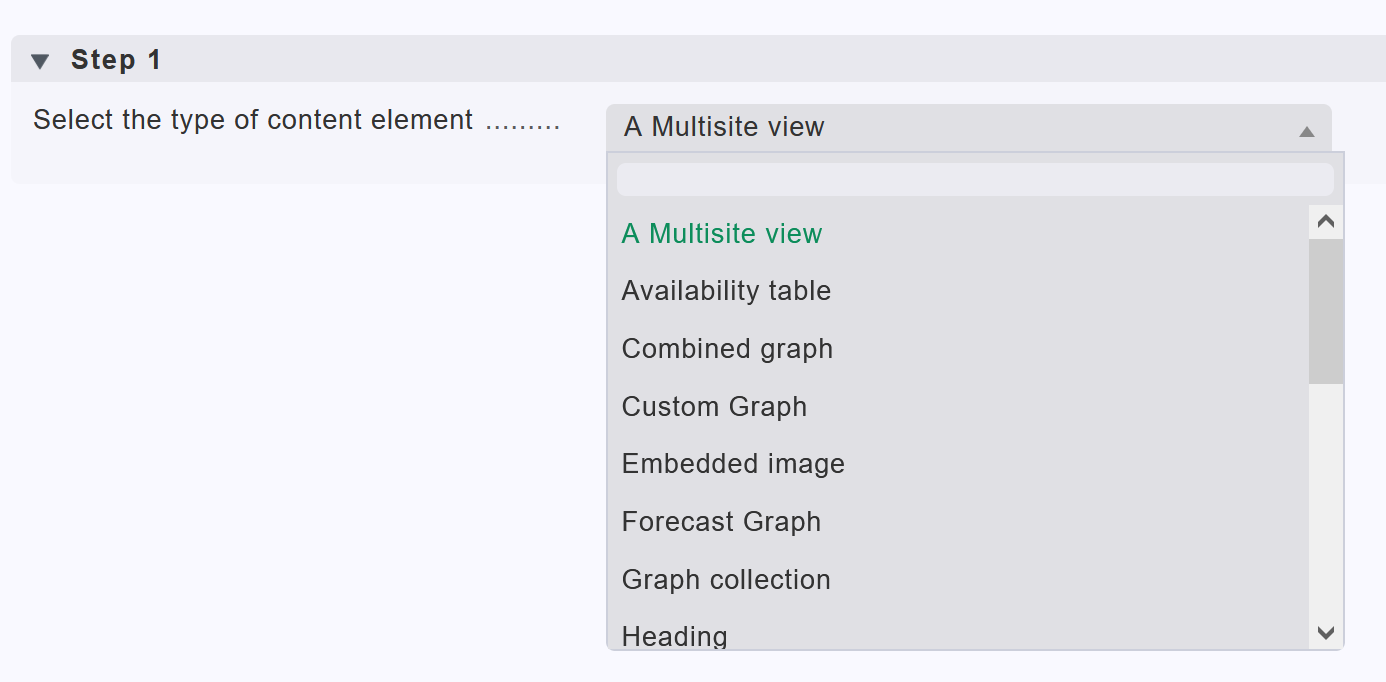Screen dimensions: 1386x682
Task: Click the dropdown arrow of the content element selector
Action: tap(1306, 131)
